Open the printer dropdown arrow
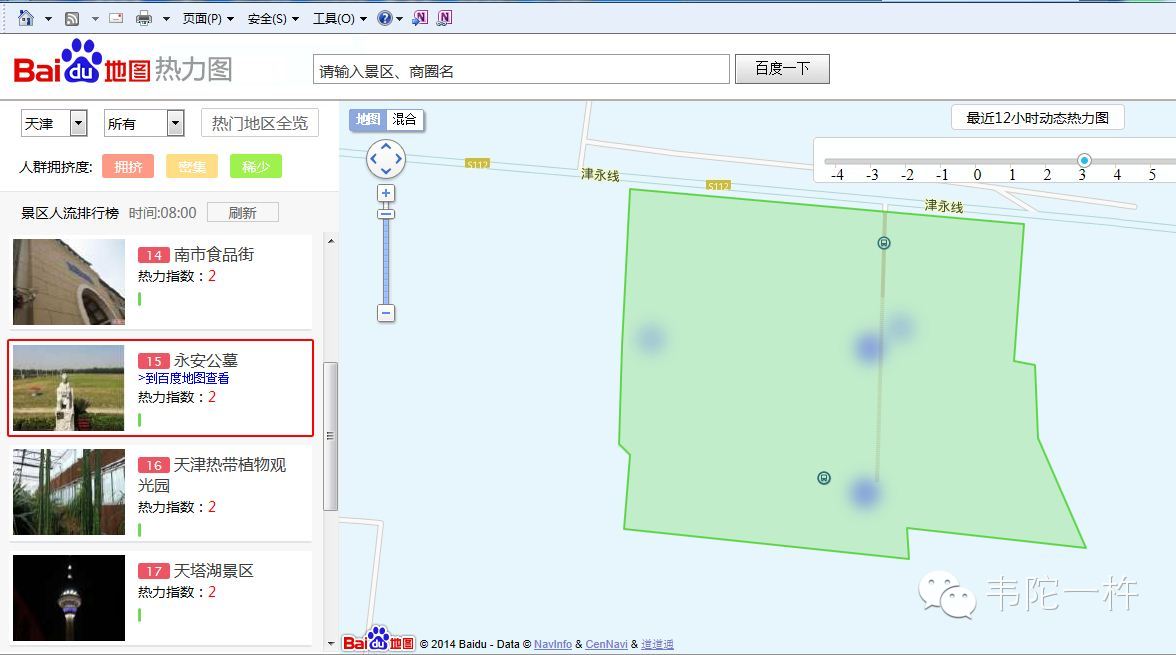 (x=166, y=19)
